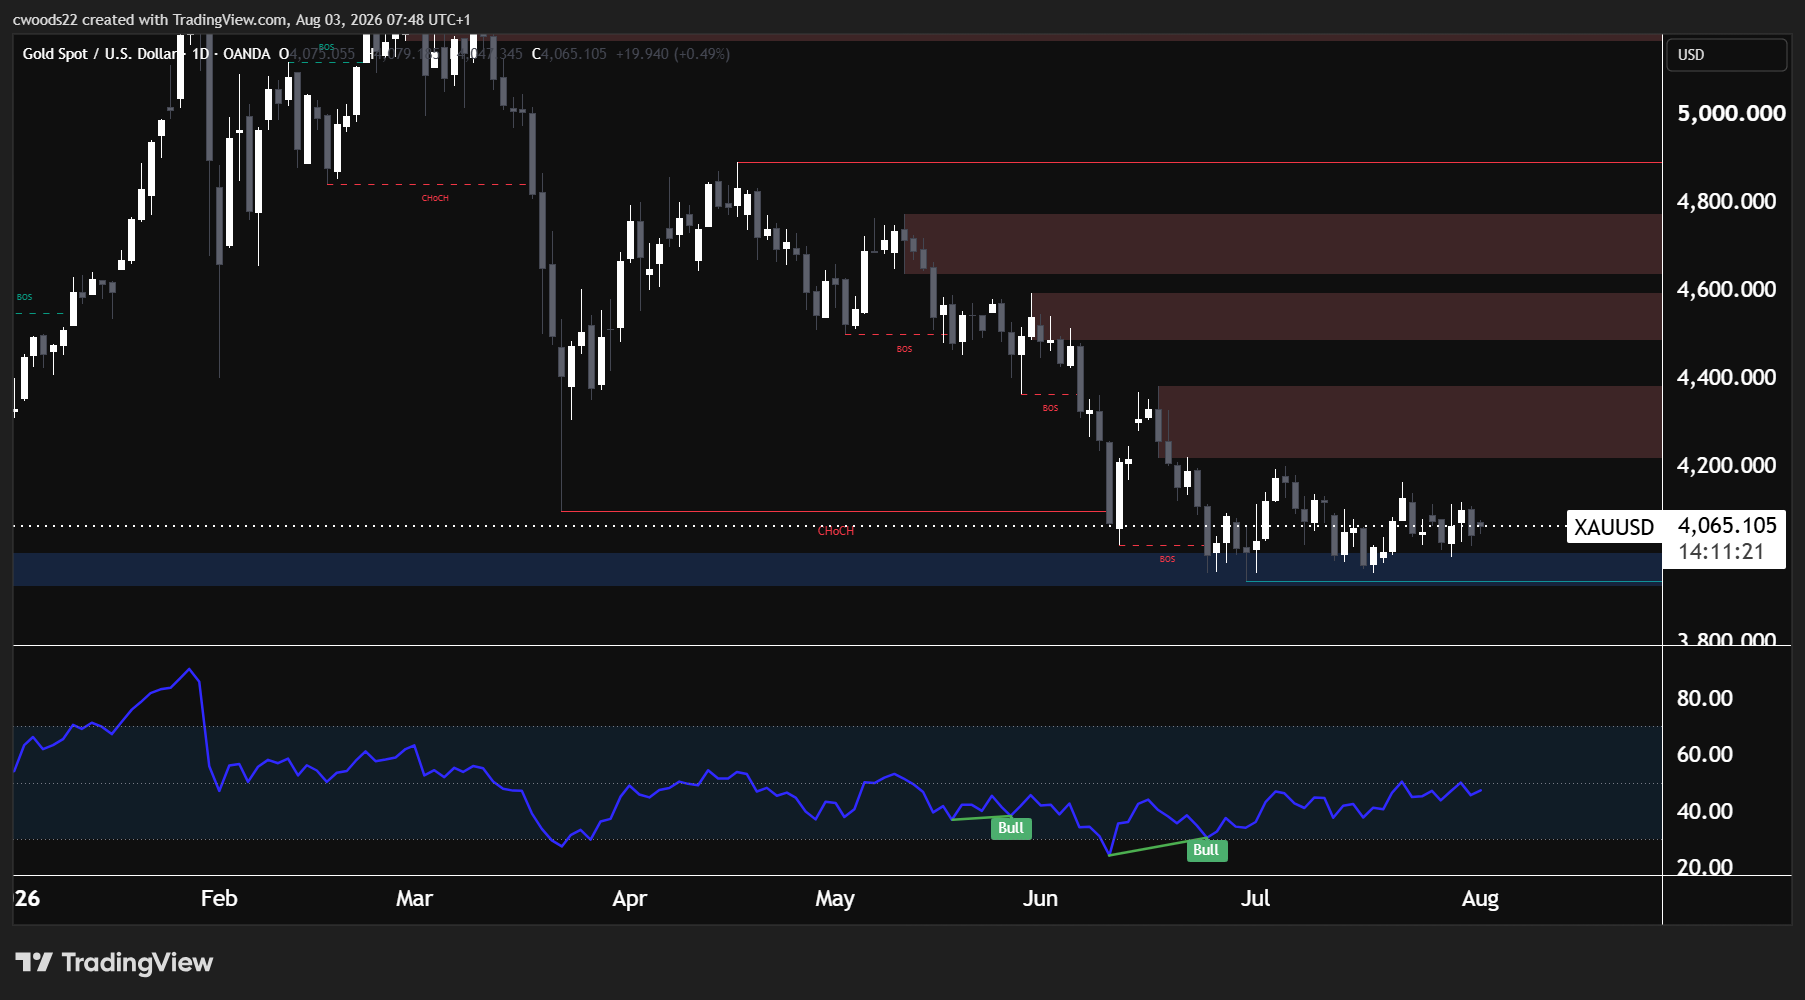Click the Apr label on time axis
This screenshot has height=1000, width=1805.
[x=630, y=898]
